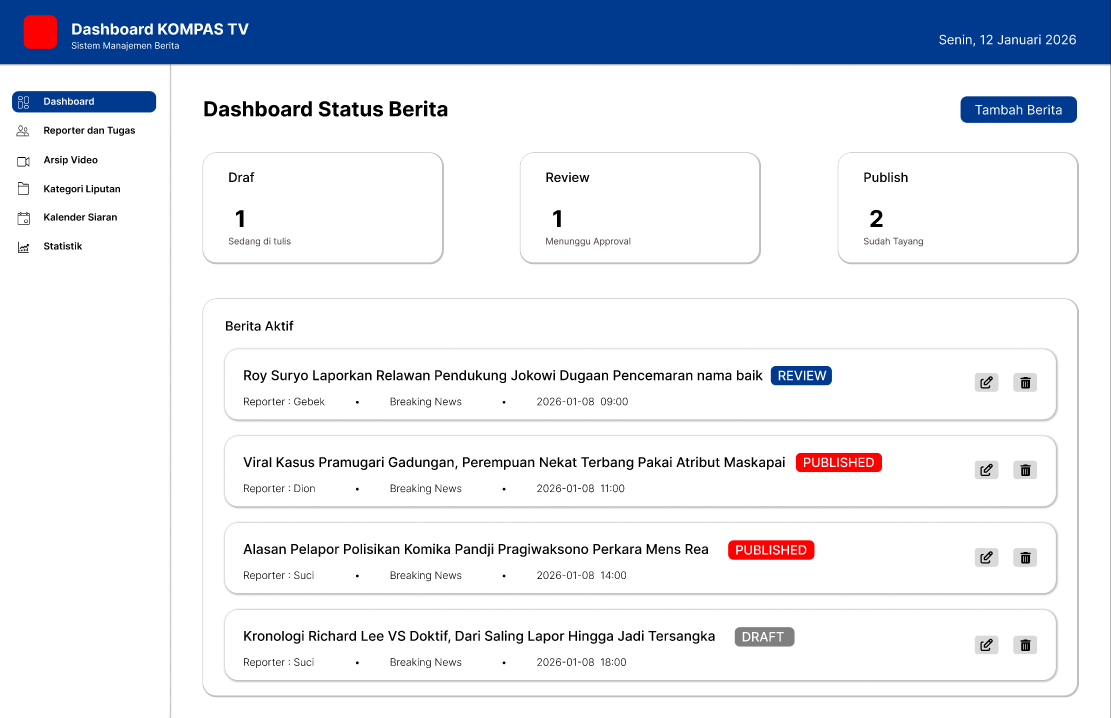Image resolution: width=1111 pixels, height=718 pixels.
Task: Edit the Pramugari Gadungan news item
Action: [986, 470]
